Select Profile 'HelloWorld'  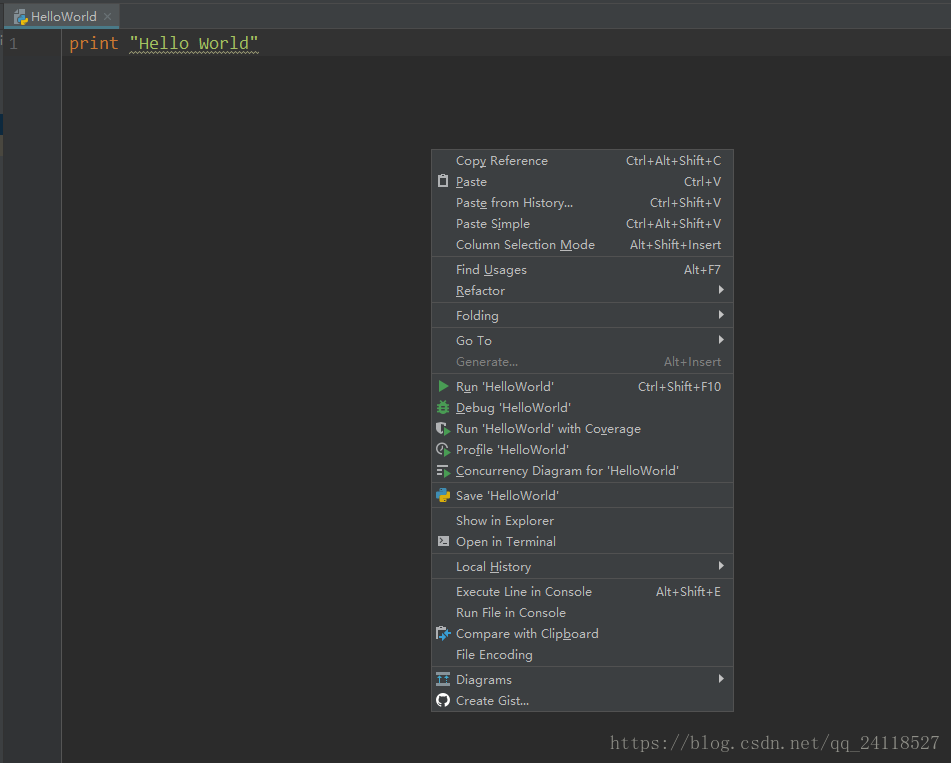click(582, 449)
